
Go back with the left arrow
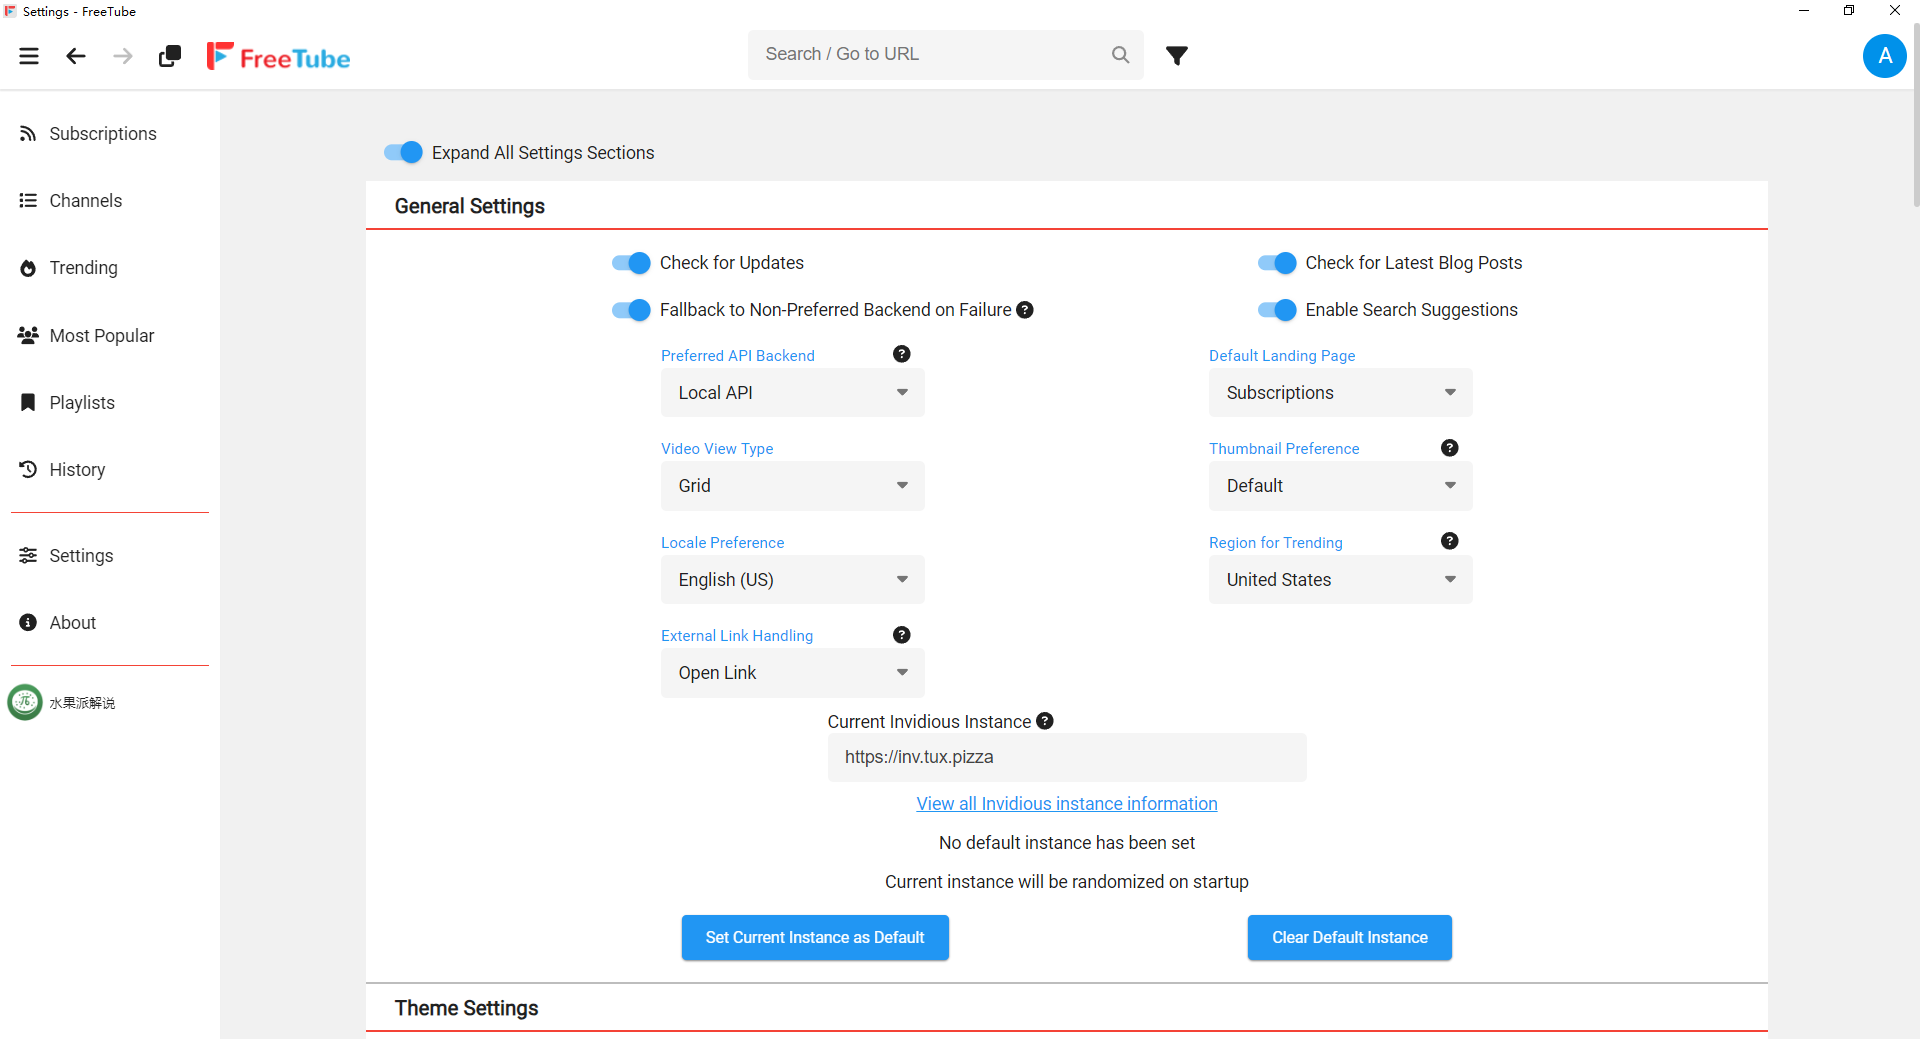pyautogui.click(x=76, y=56)
